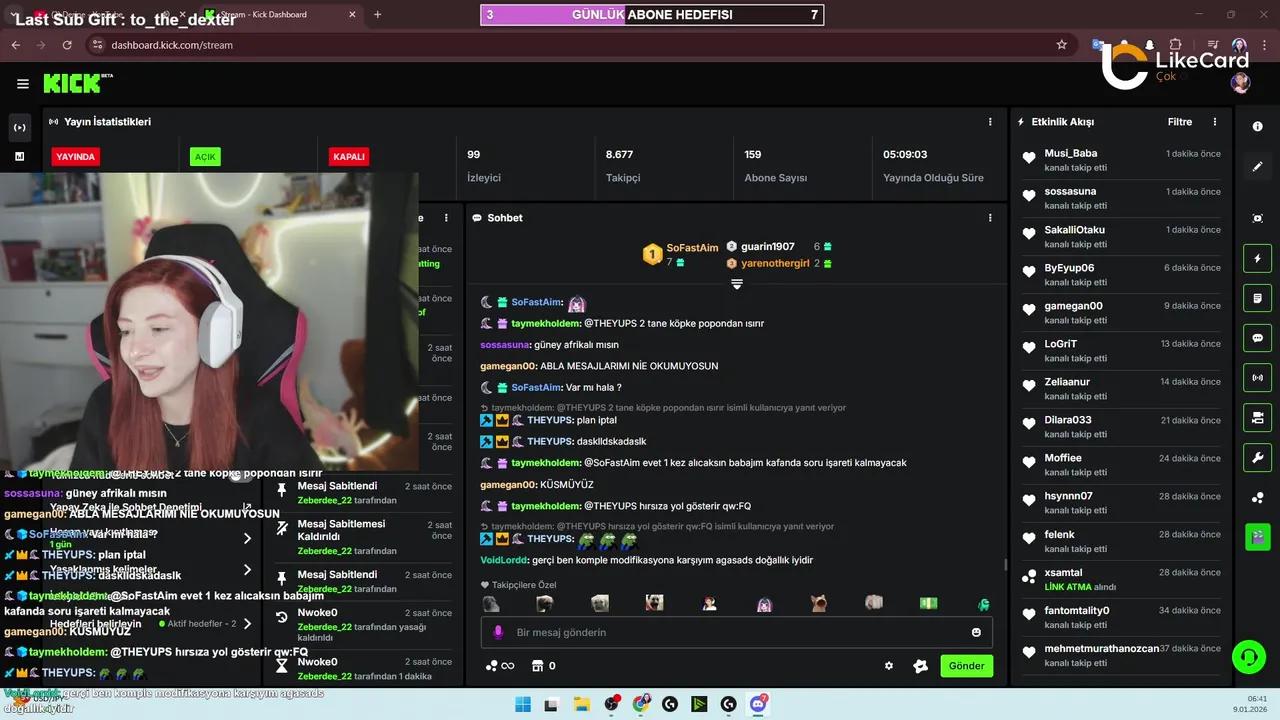The height and width of the screenshot is (720, 1280).
Task: Bookmark this page with the star icon
Action: click(1061, 45)
